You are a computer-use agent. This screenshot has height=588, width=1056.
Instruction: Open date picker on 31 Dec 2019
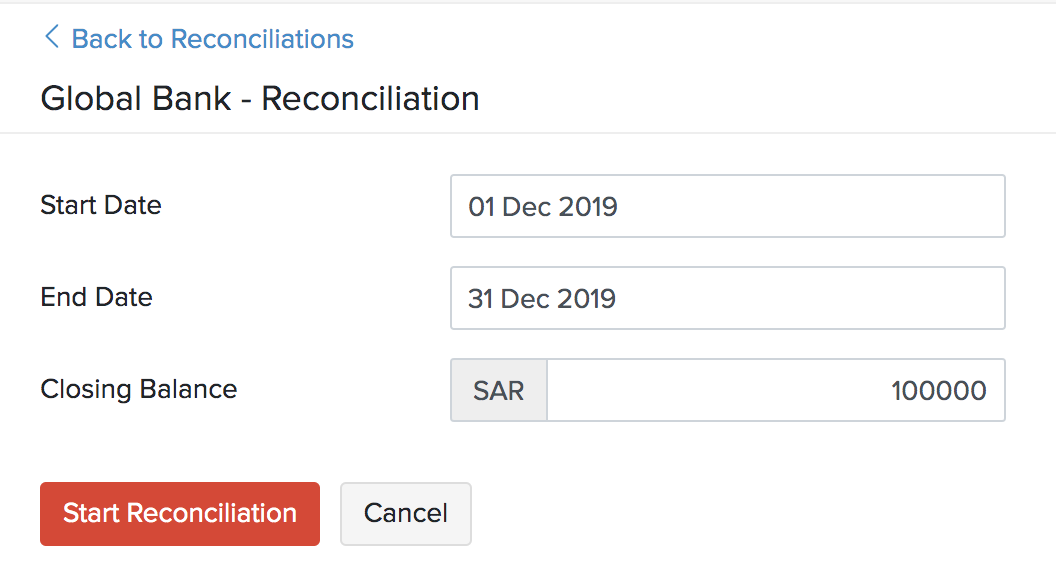pos(542,298)
